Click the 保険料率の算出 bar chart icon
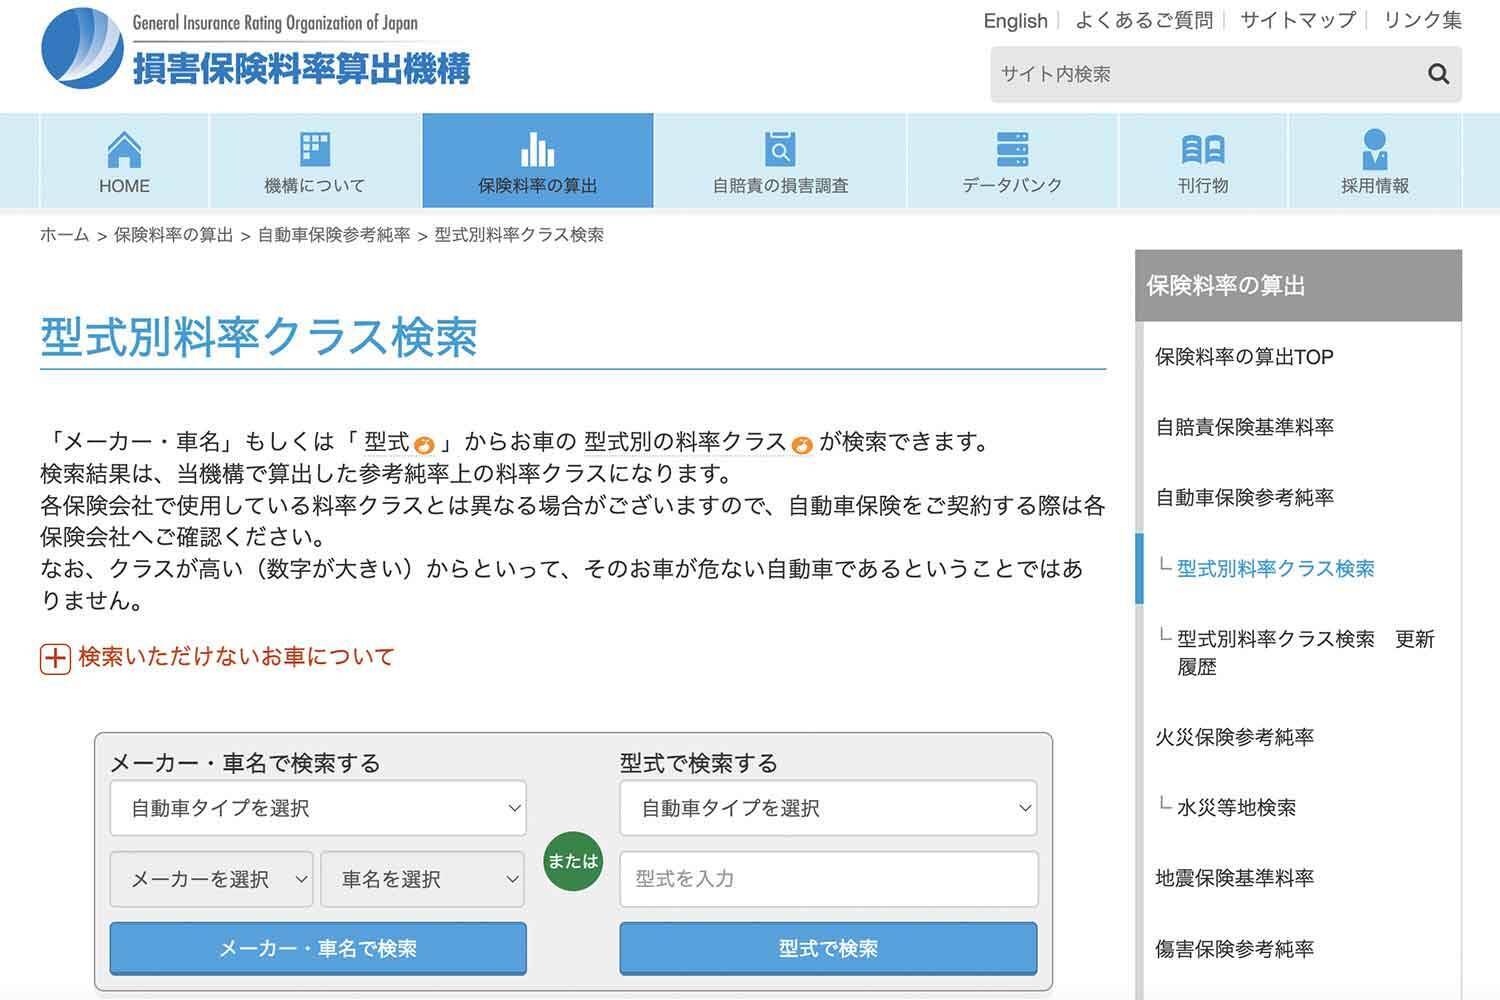Viewport: 1500px width, 1000px height. click(537, 149)
